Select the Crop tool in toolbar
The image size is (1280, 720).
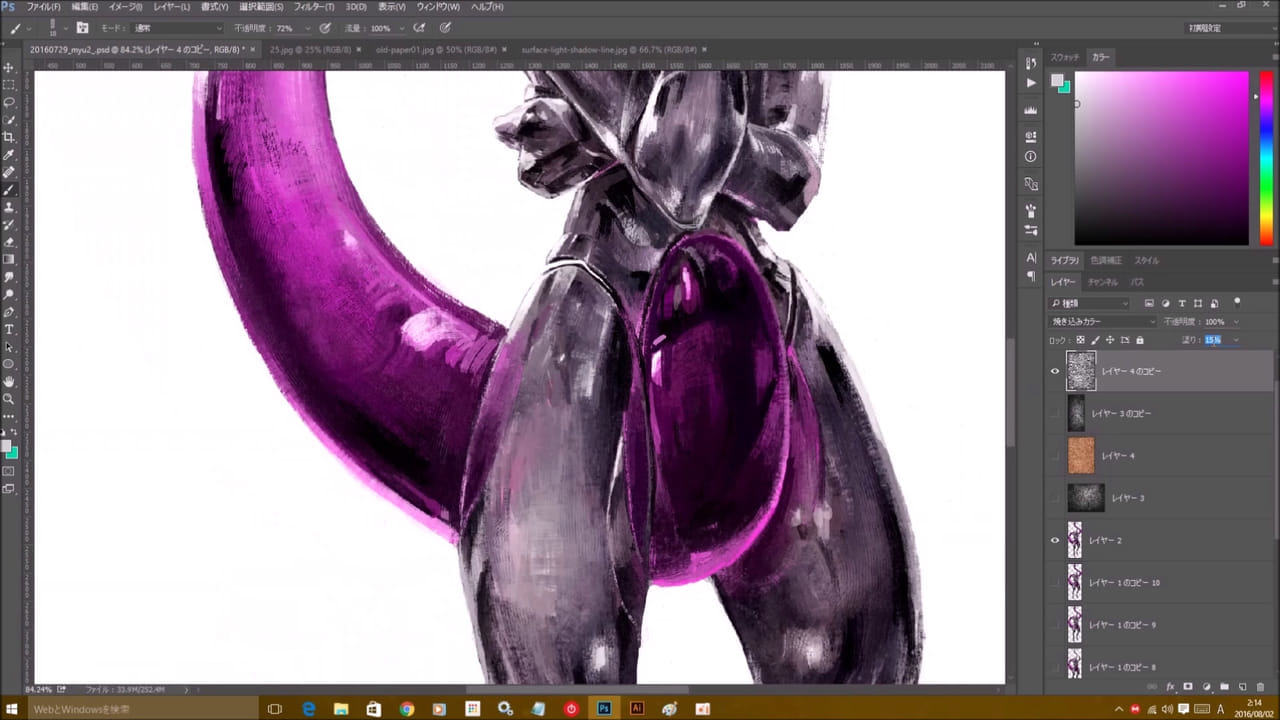(9, 137)
